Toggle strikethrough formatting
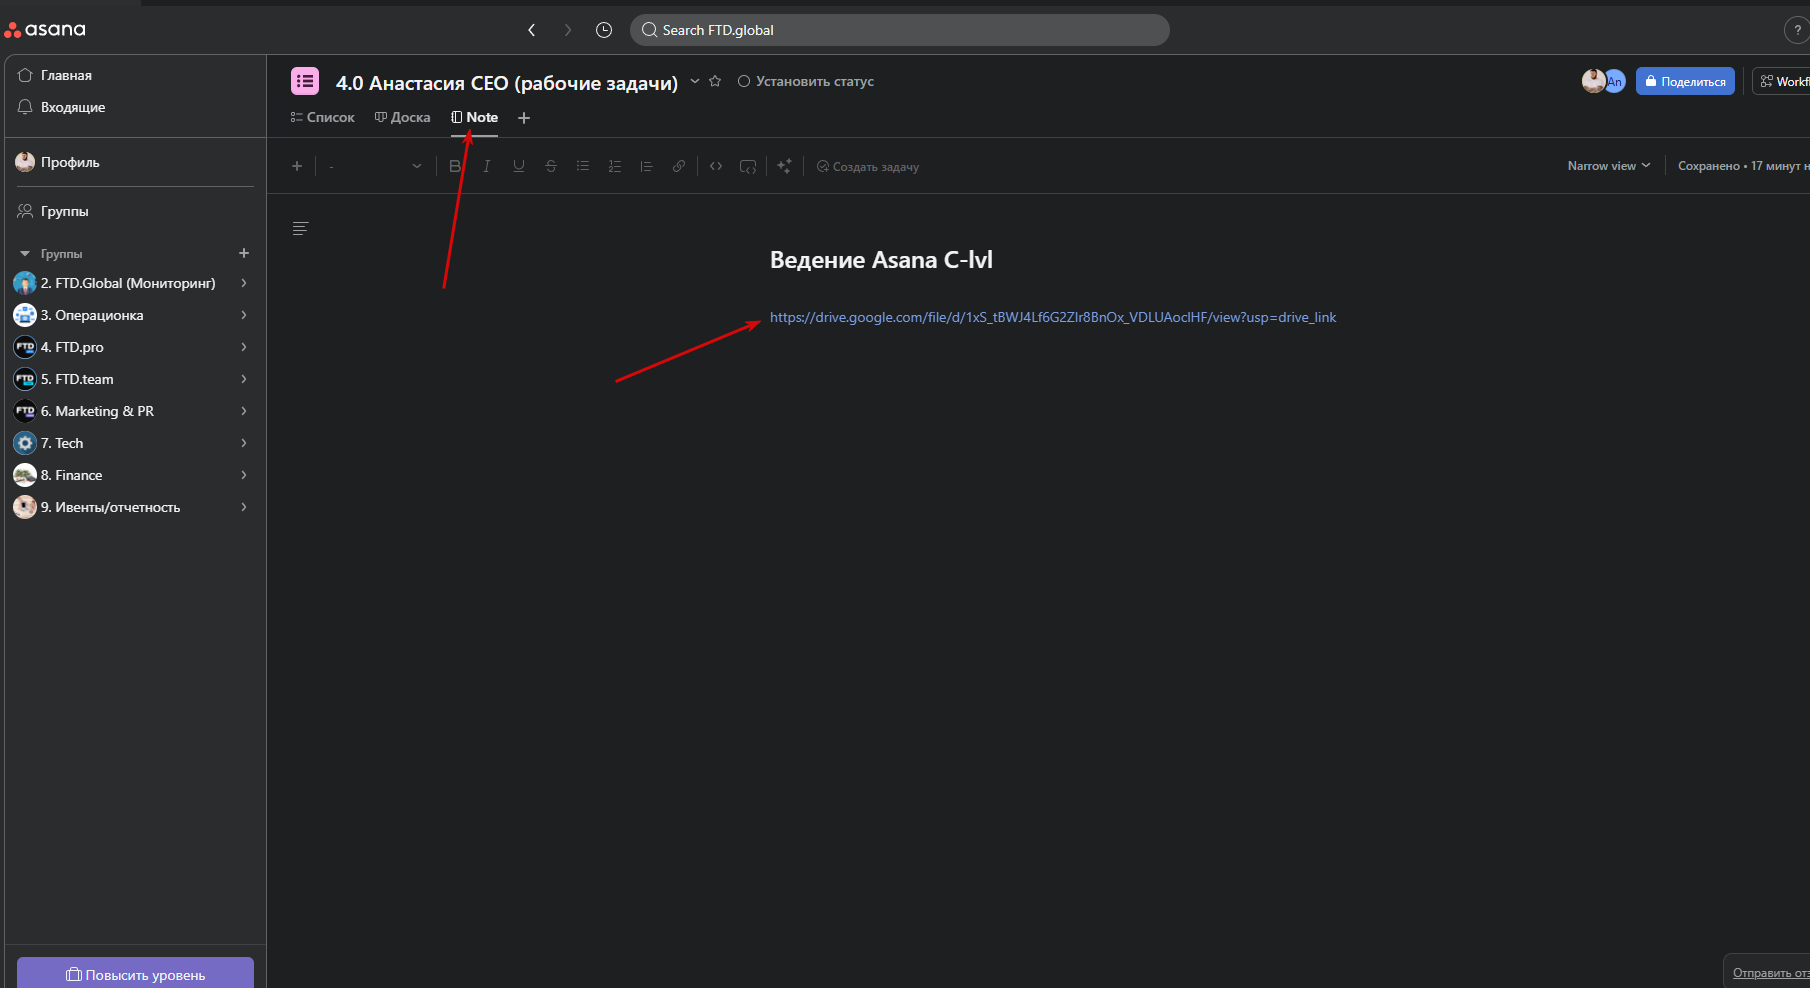The height and width of the screenshot is (988, 1810). (x=551, y=166)
